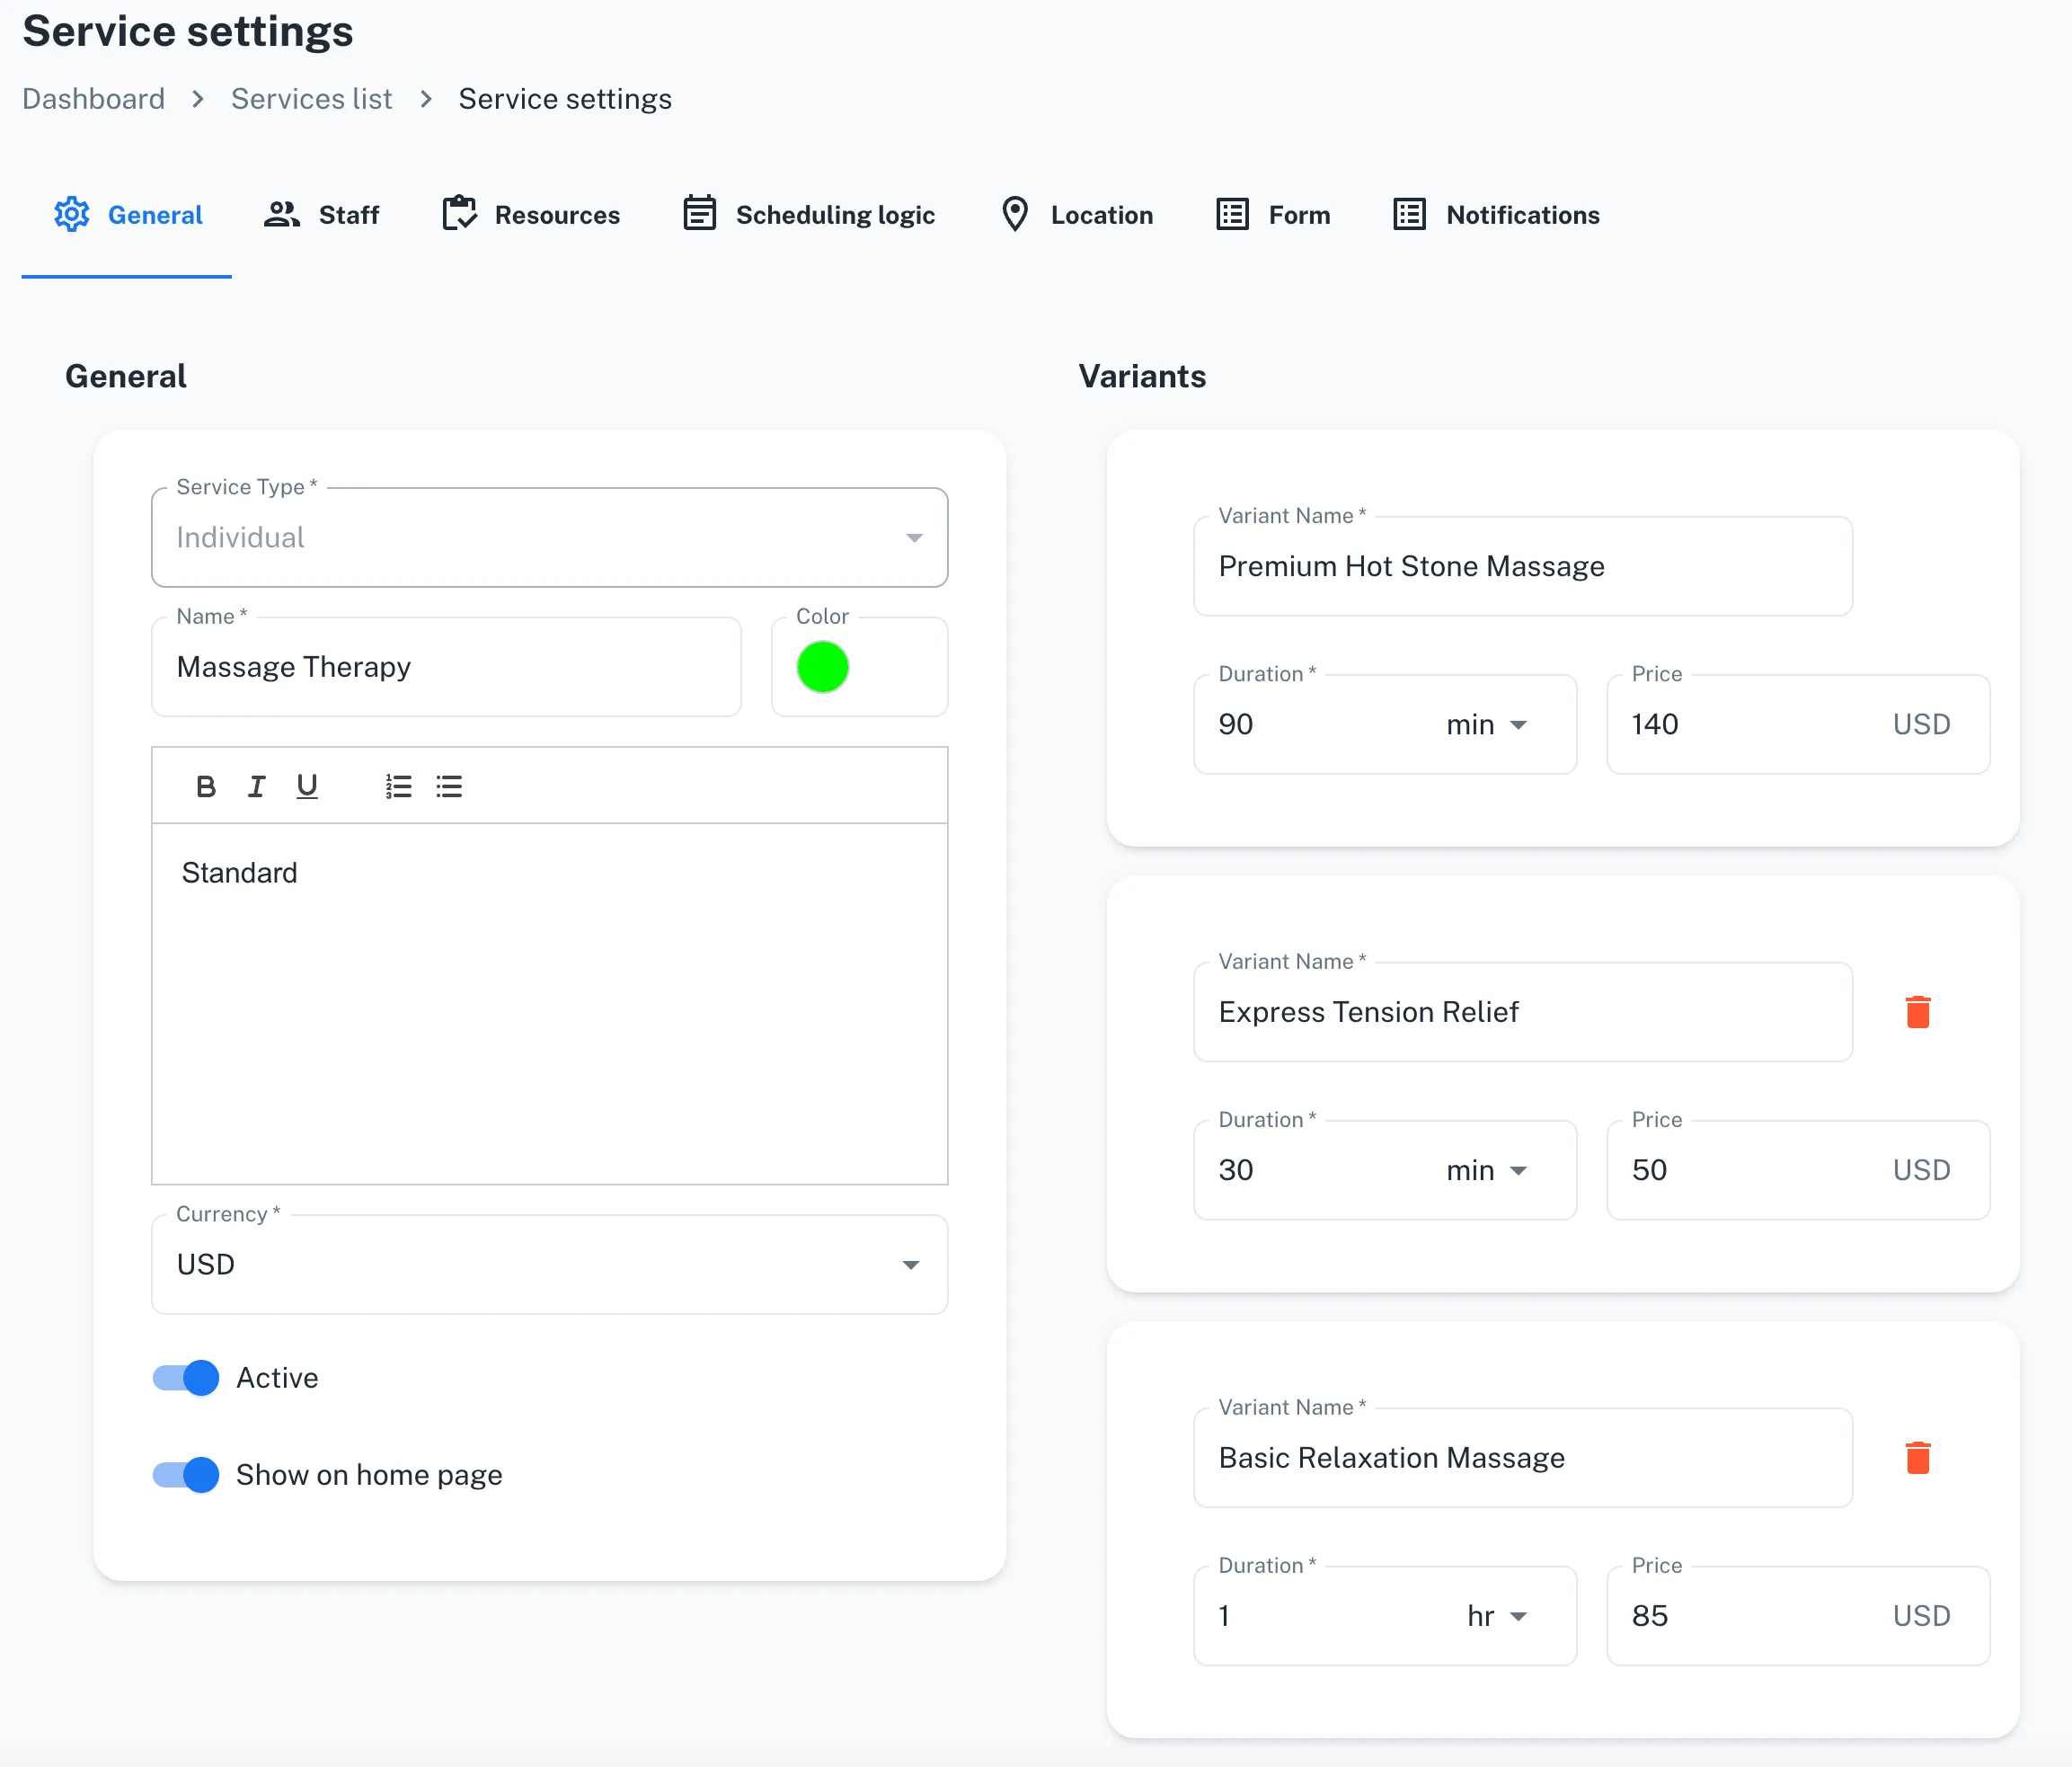Delete the Basic Relaxation Massage variant
Image resolution: width=2072 pixels, height=1767 pixels.
(x=1918, y=1457)
